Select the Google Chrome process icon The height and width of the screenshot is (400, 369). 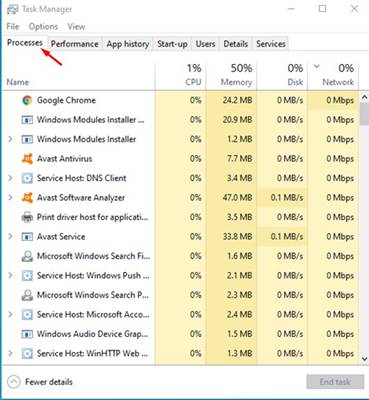point(27,100)
